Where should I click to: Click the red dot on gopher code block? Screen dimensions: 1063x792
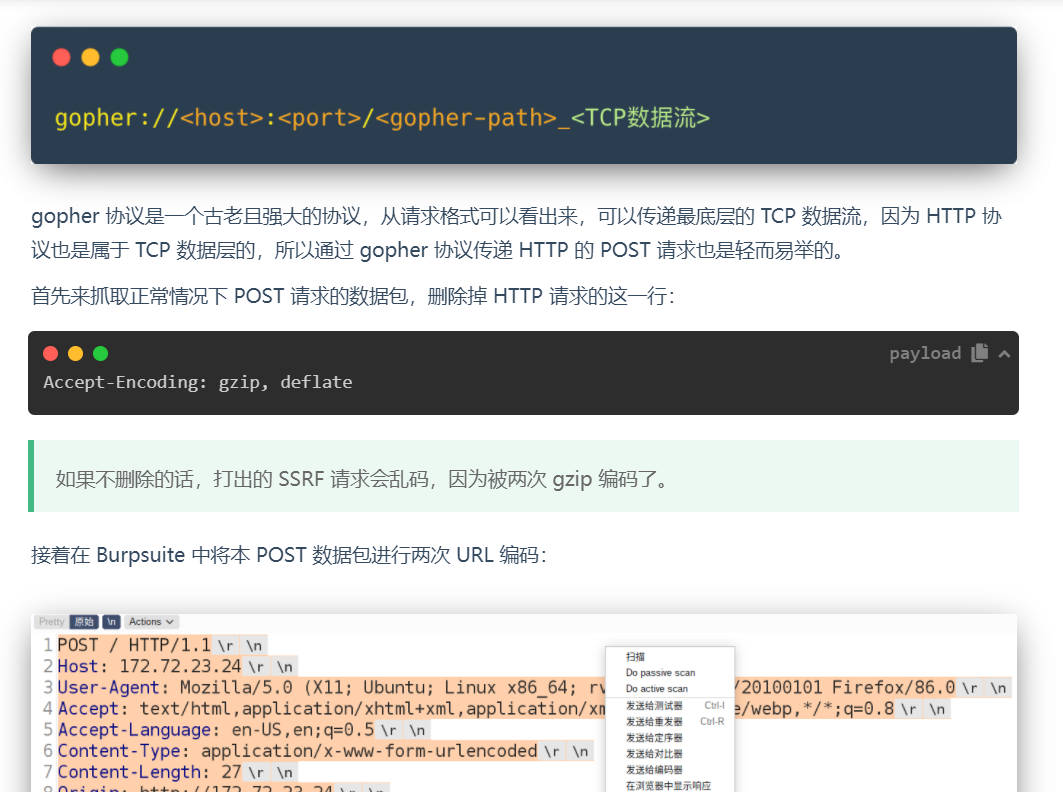tap(61, 58)
